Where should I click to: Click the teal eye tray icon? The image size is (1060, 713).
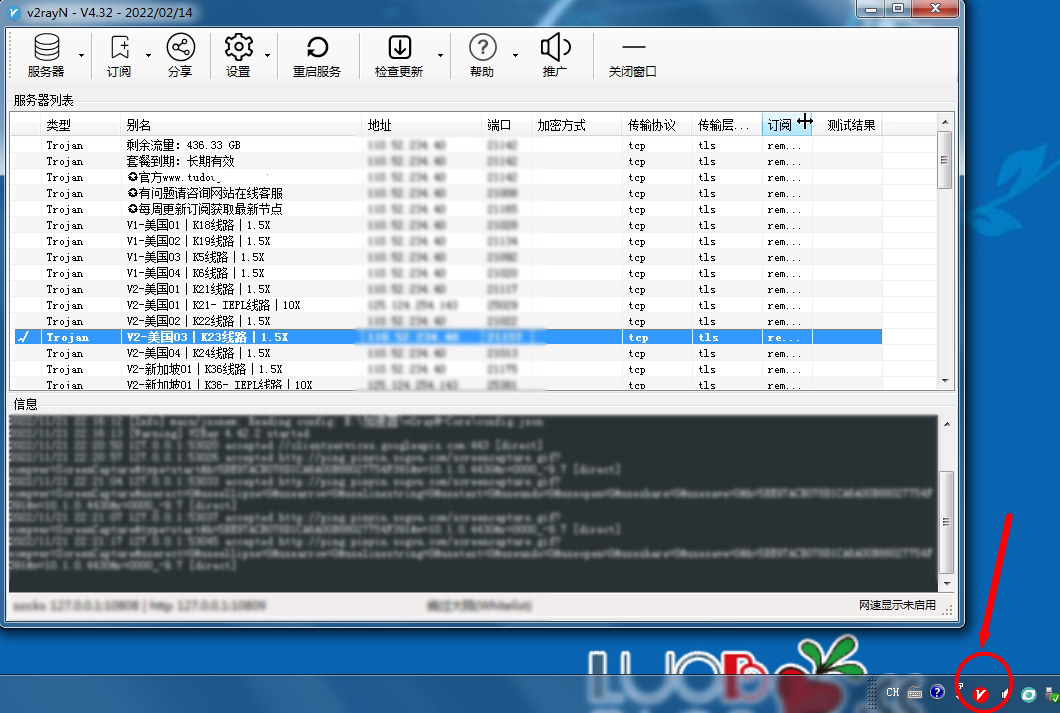point(1028,694)
